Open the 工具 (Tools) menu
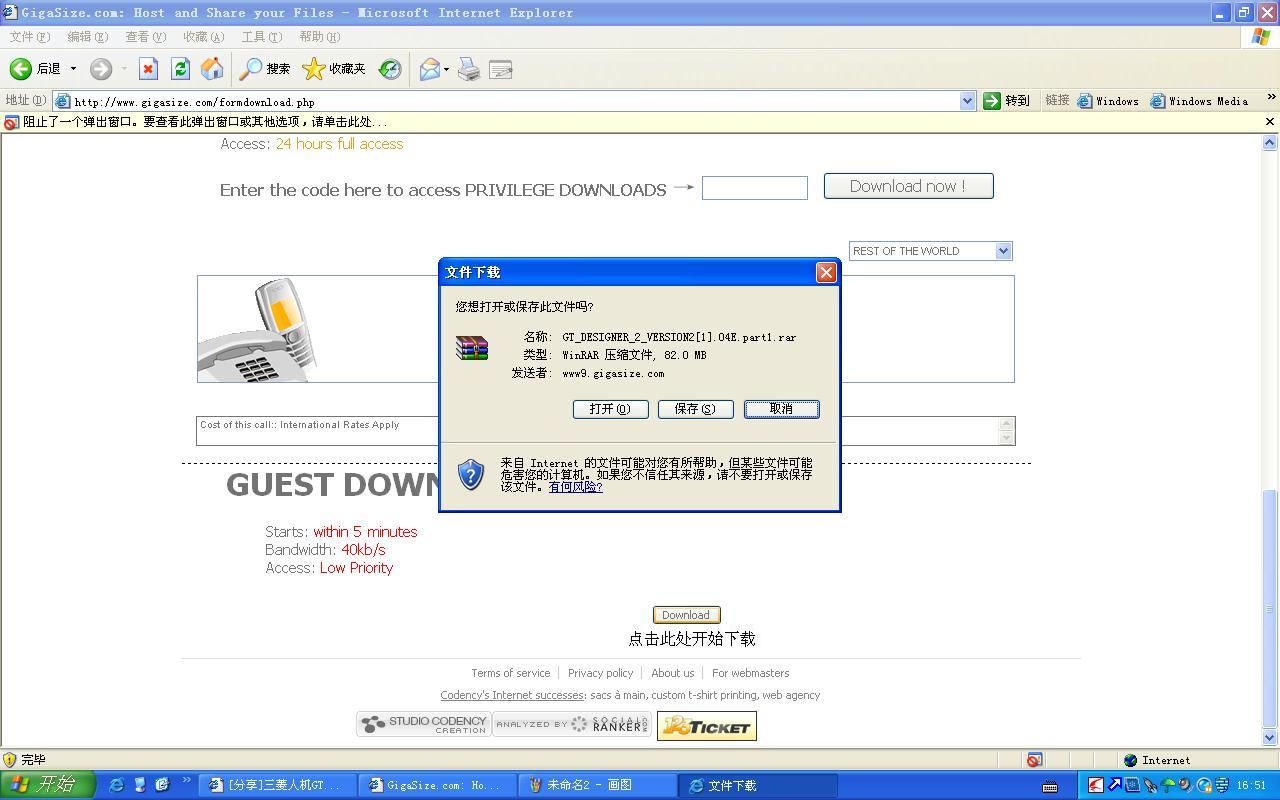 pos(261,37)
